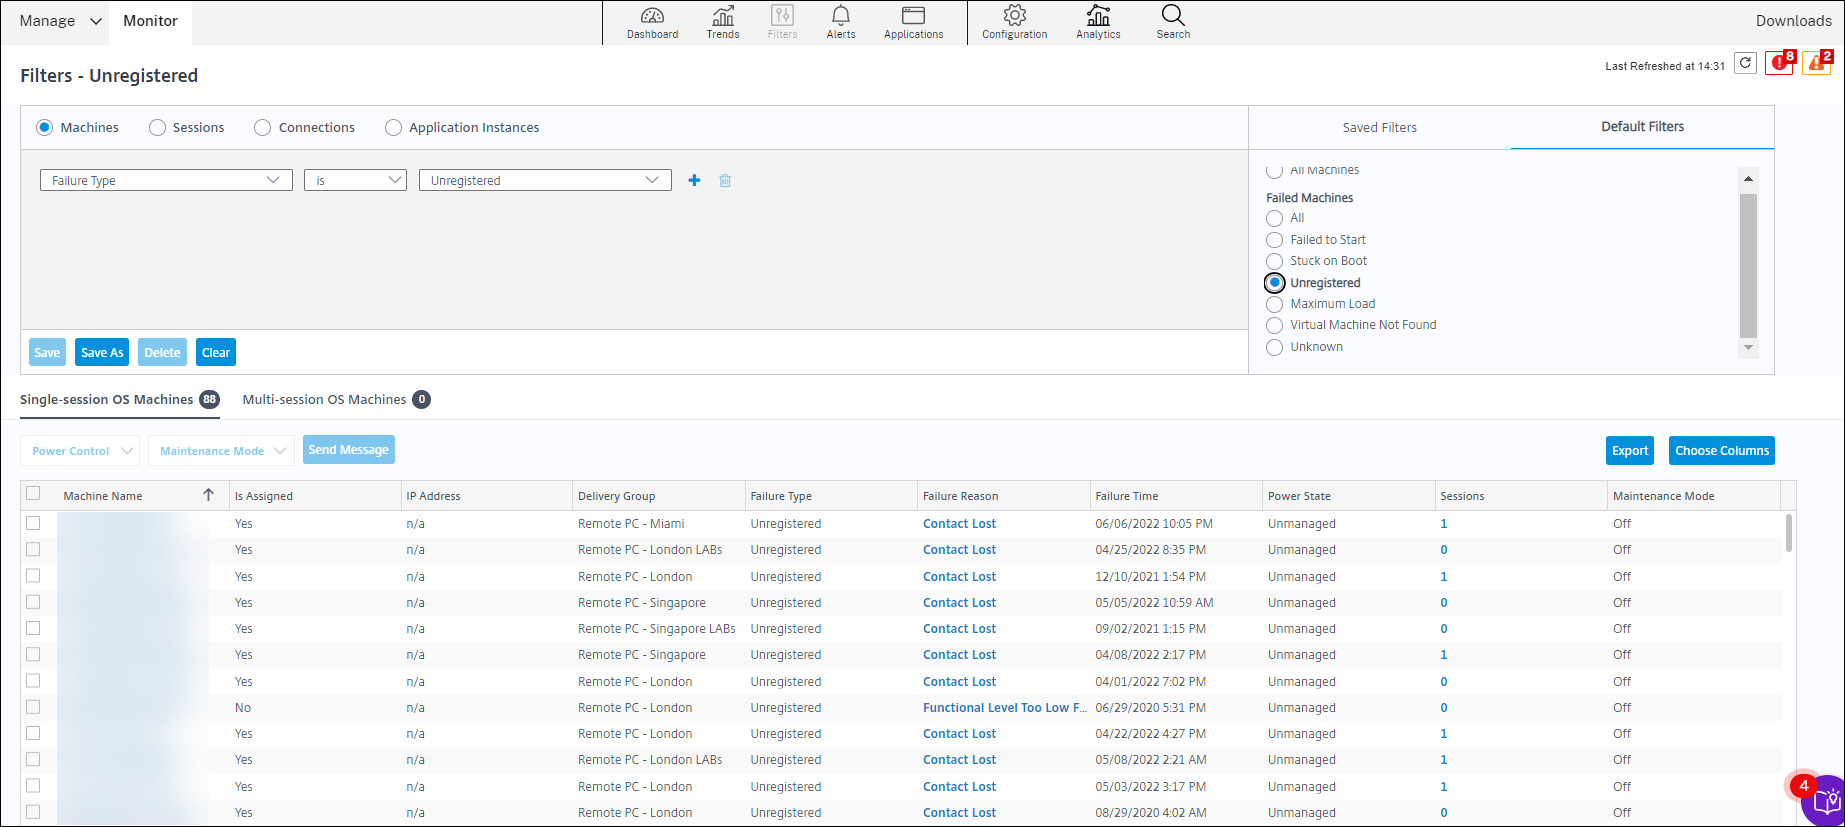
Task: Open the Multi-session OS Machines tab
Action: (336, 399)
